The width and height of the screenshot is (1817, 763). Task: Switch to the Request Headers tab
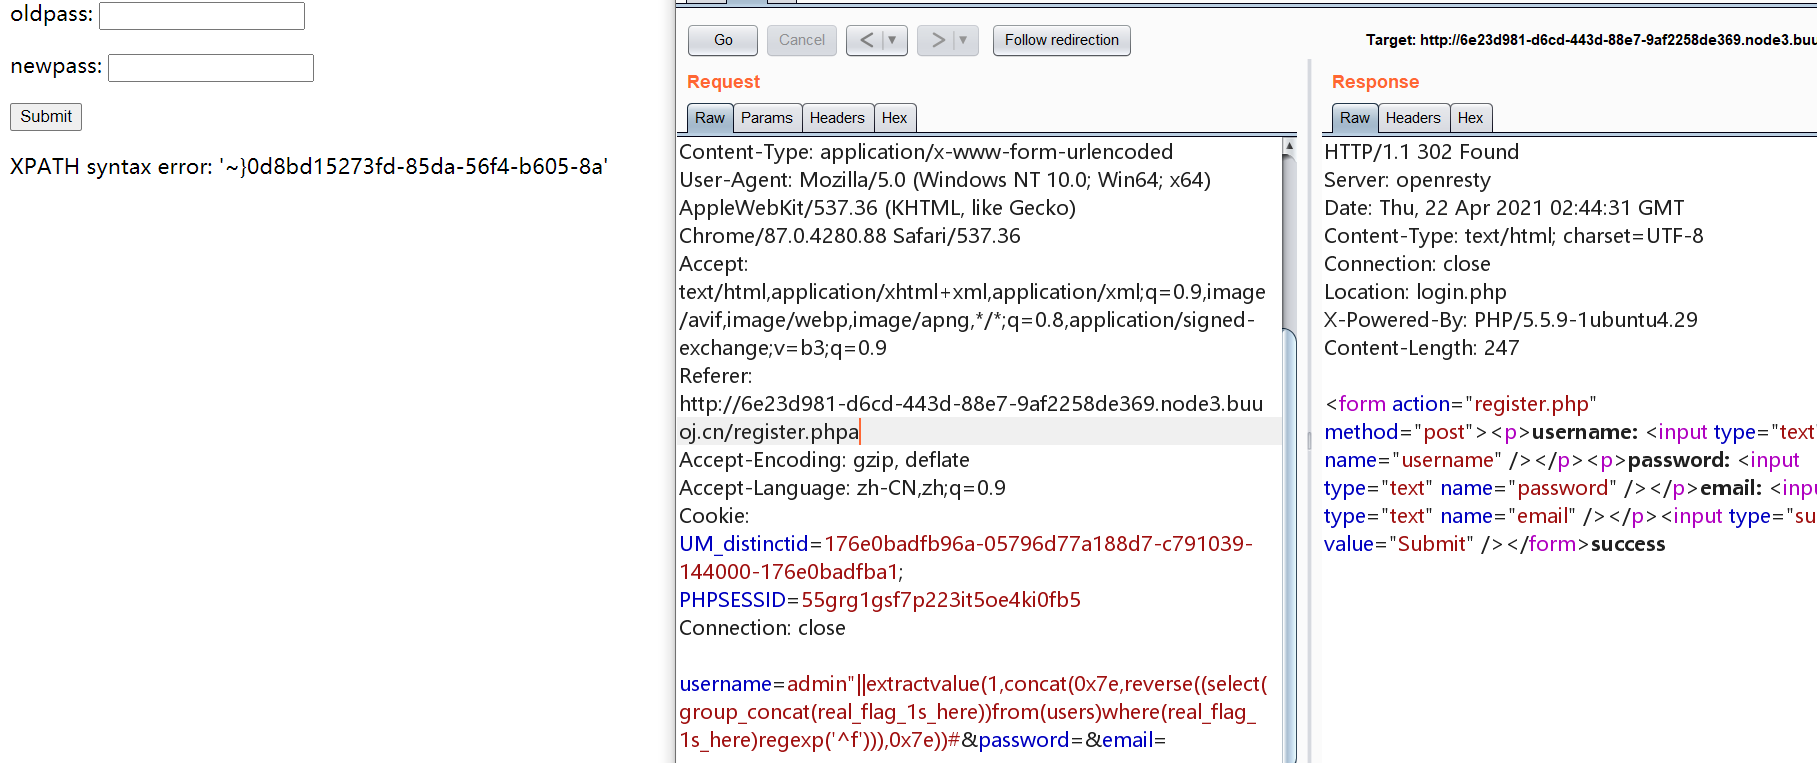click(837, 118)
